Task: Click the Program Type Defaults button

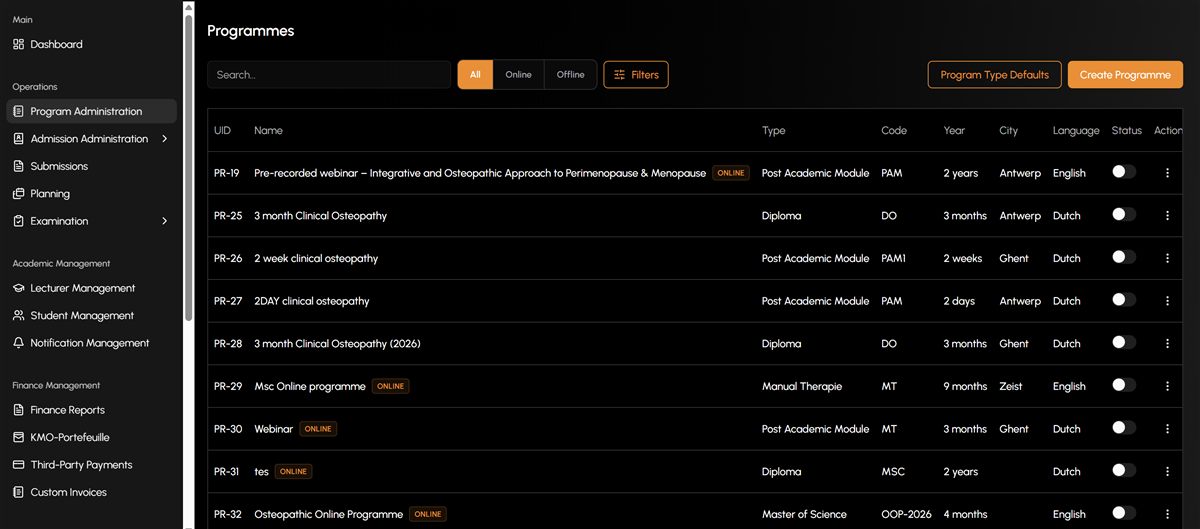Action: click(x=994, y=75)
